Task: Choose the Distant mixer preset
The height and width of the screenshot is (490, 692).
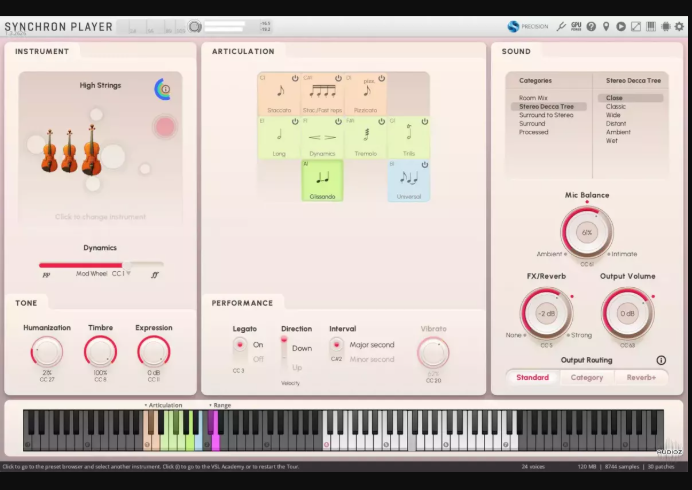Action: coord(616,124)
